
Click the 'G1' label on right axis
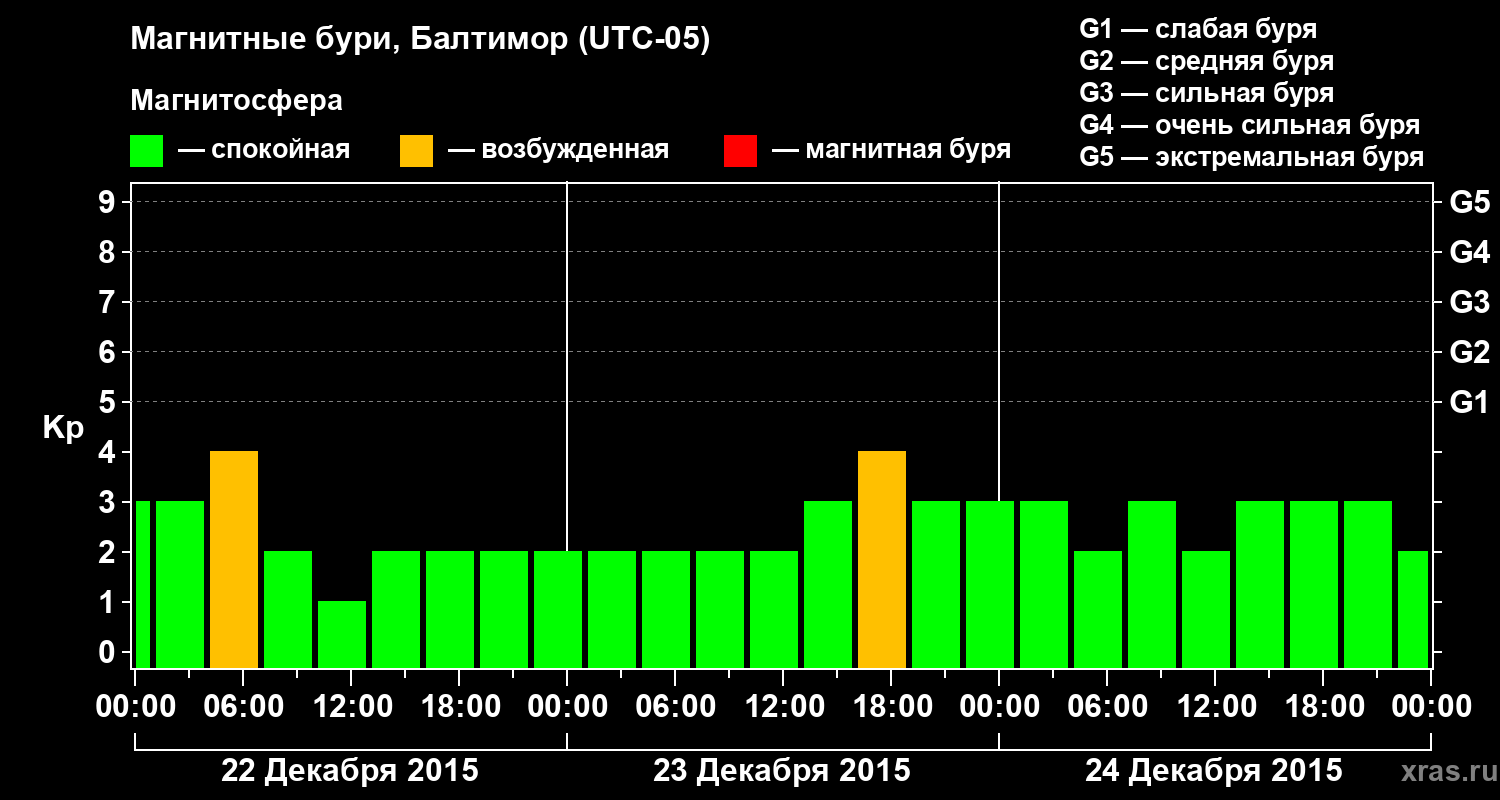point(1469,402)
